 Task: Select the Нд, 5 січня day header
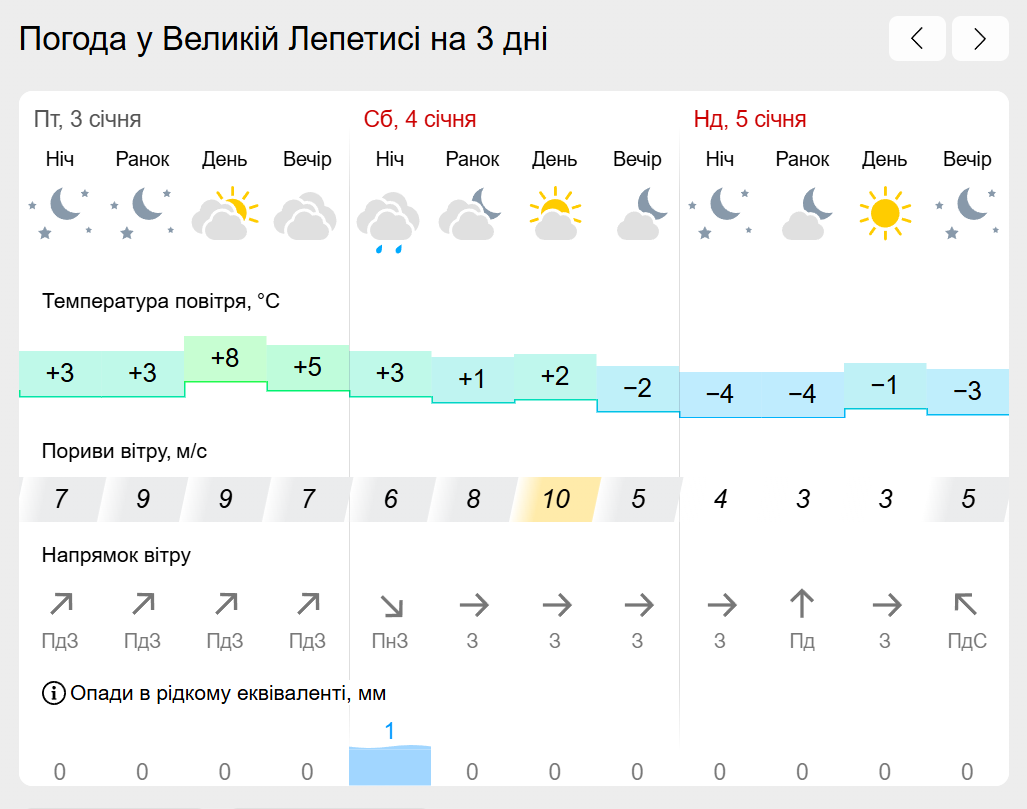750,119
